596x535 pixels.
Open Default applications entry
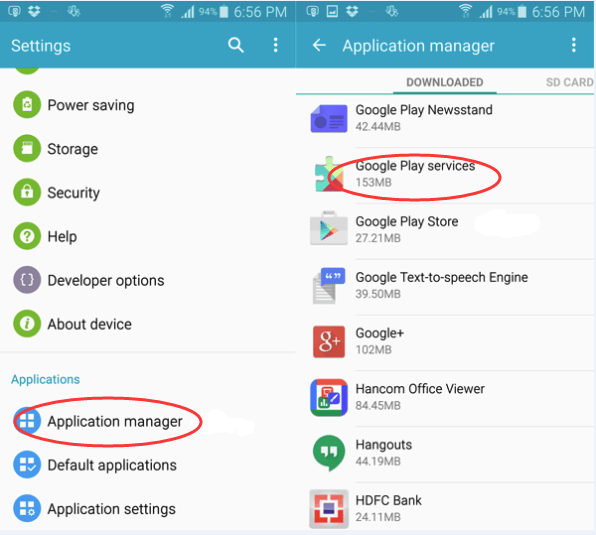tap(148, 465)
